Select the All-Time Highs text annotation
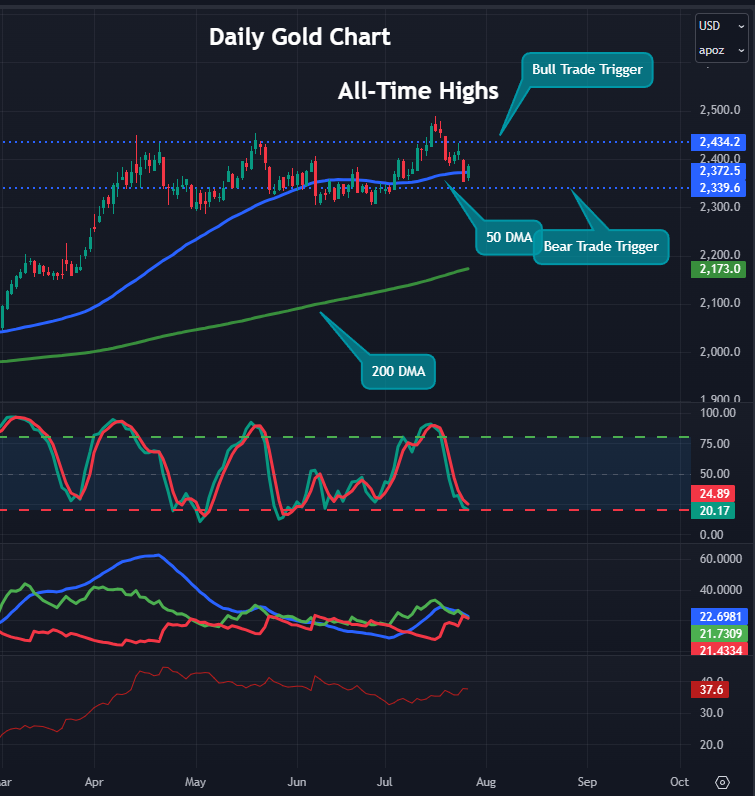755x796 pixels. pyautogui.click(x=418, y=91)
